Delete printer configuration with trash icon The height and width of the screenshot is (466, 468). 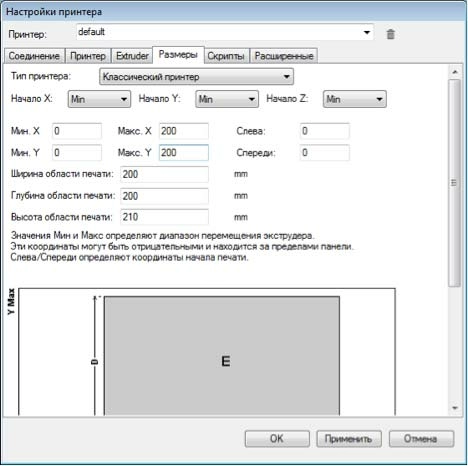(390, 34)
